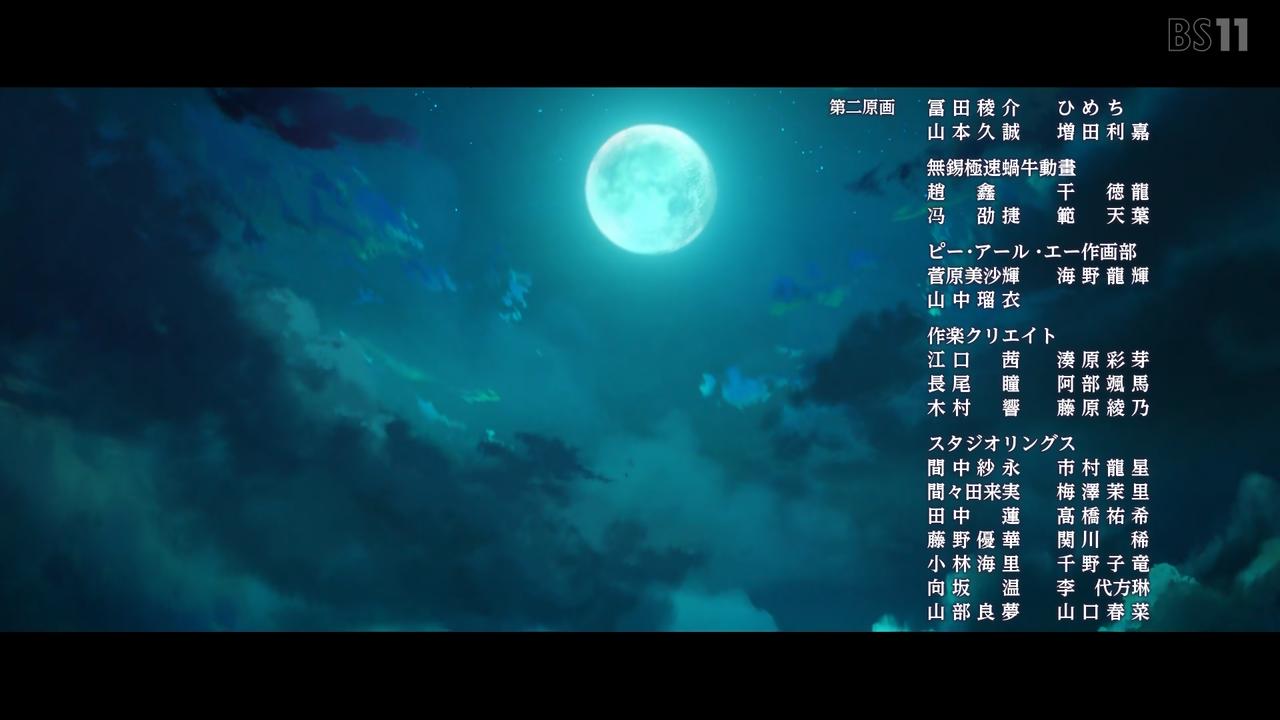Click the name '干 徳龍'
Image resolution: width=1280 pixels, height=720 pixels.
[x=1103, y=192]
